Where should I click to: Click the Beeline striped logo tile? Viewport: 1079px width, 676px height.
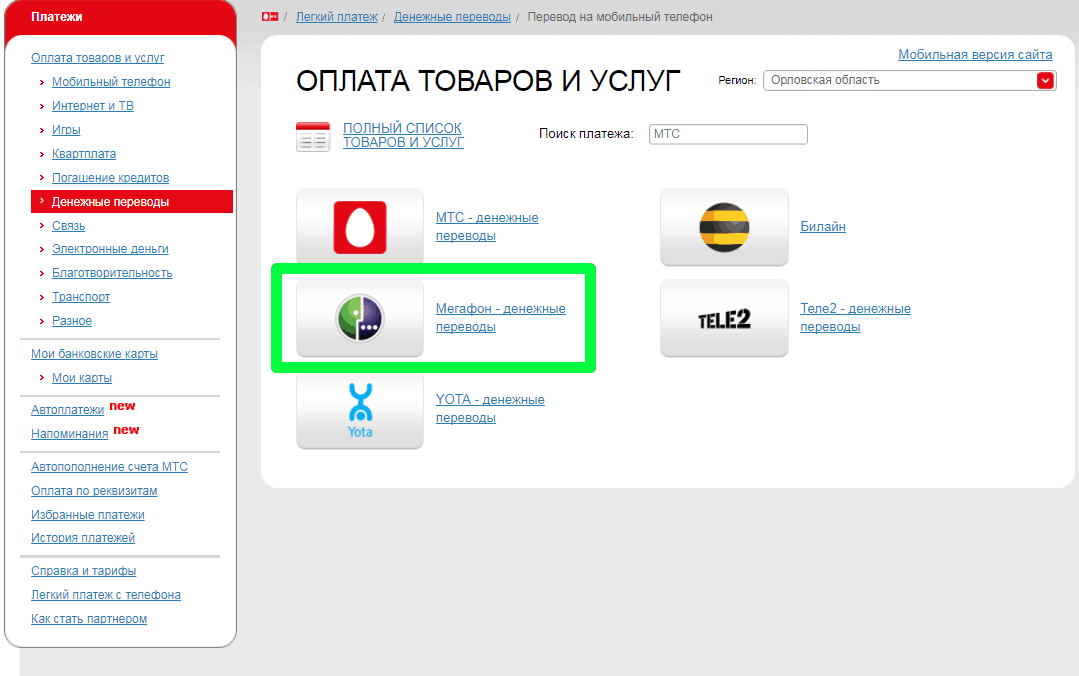(724, 226)
